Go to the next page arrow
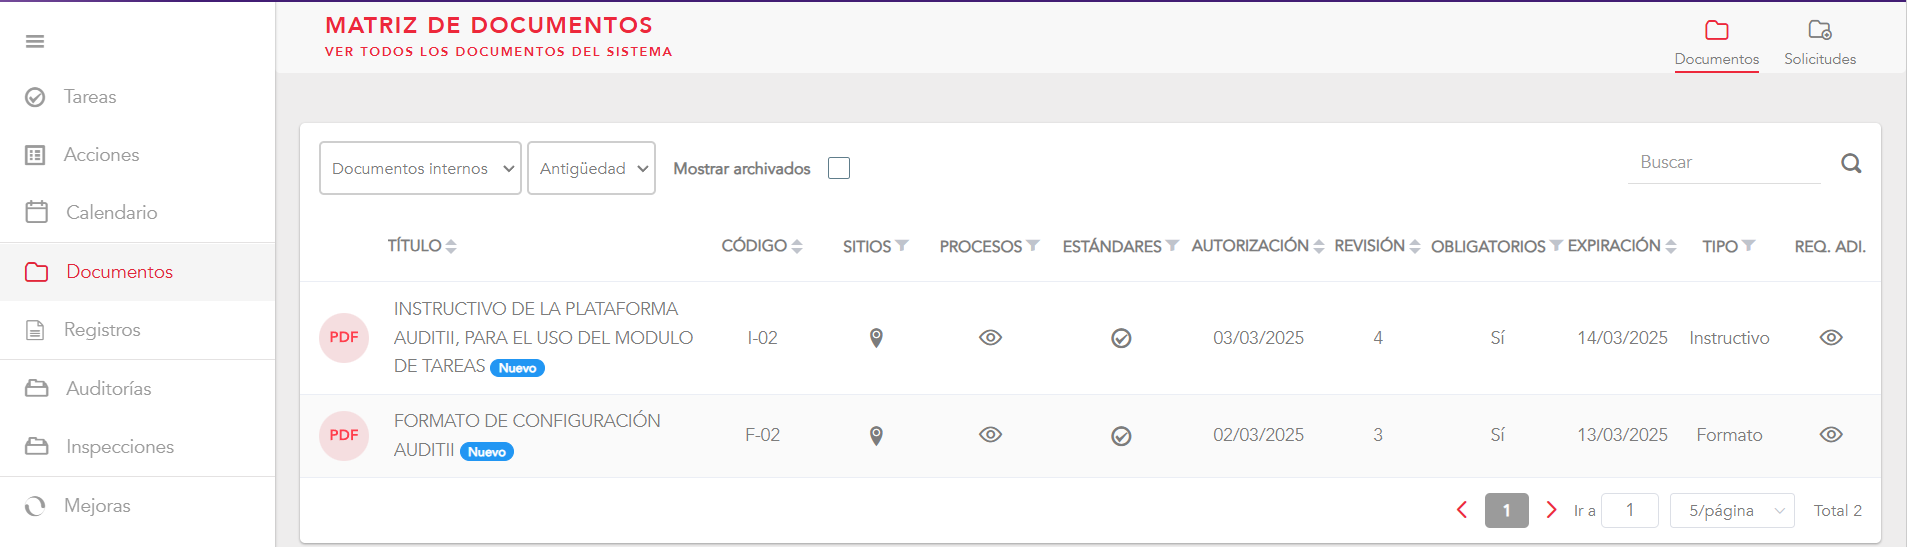This screenshot has width=1907, height=547. pos(1551,510)
